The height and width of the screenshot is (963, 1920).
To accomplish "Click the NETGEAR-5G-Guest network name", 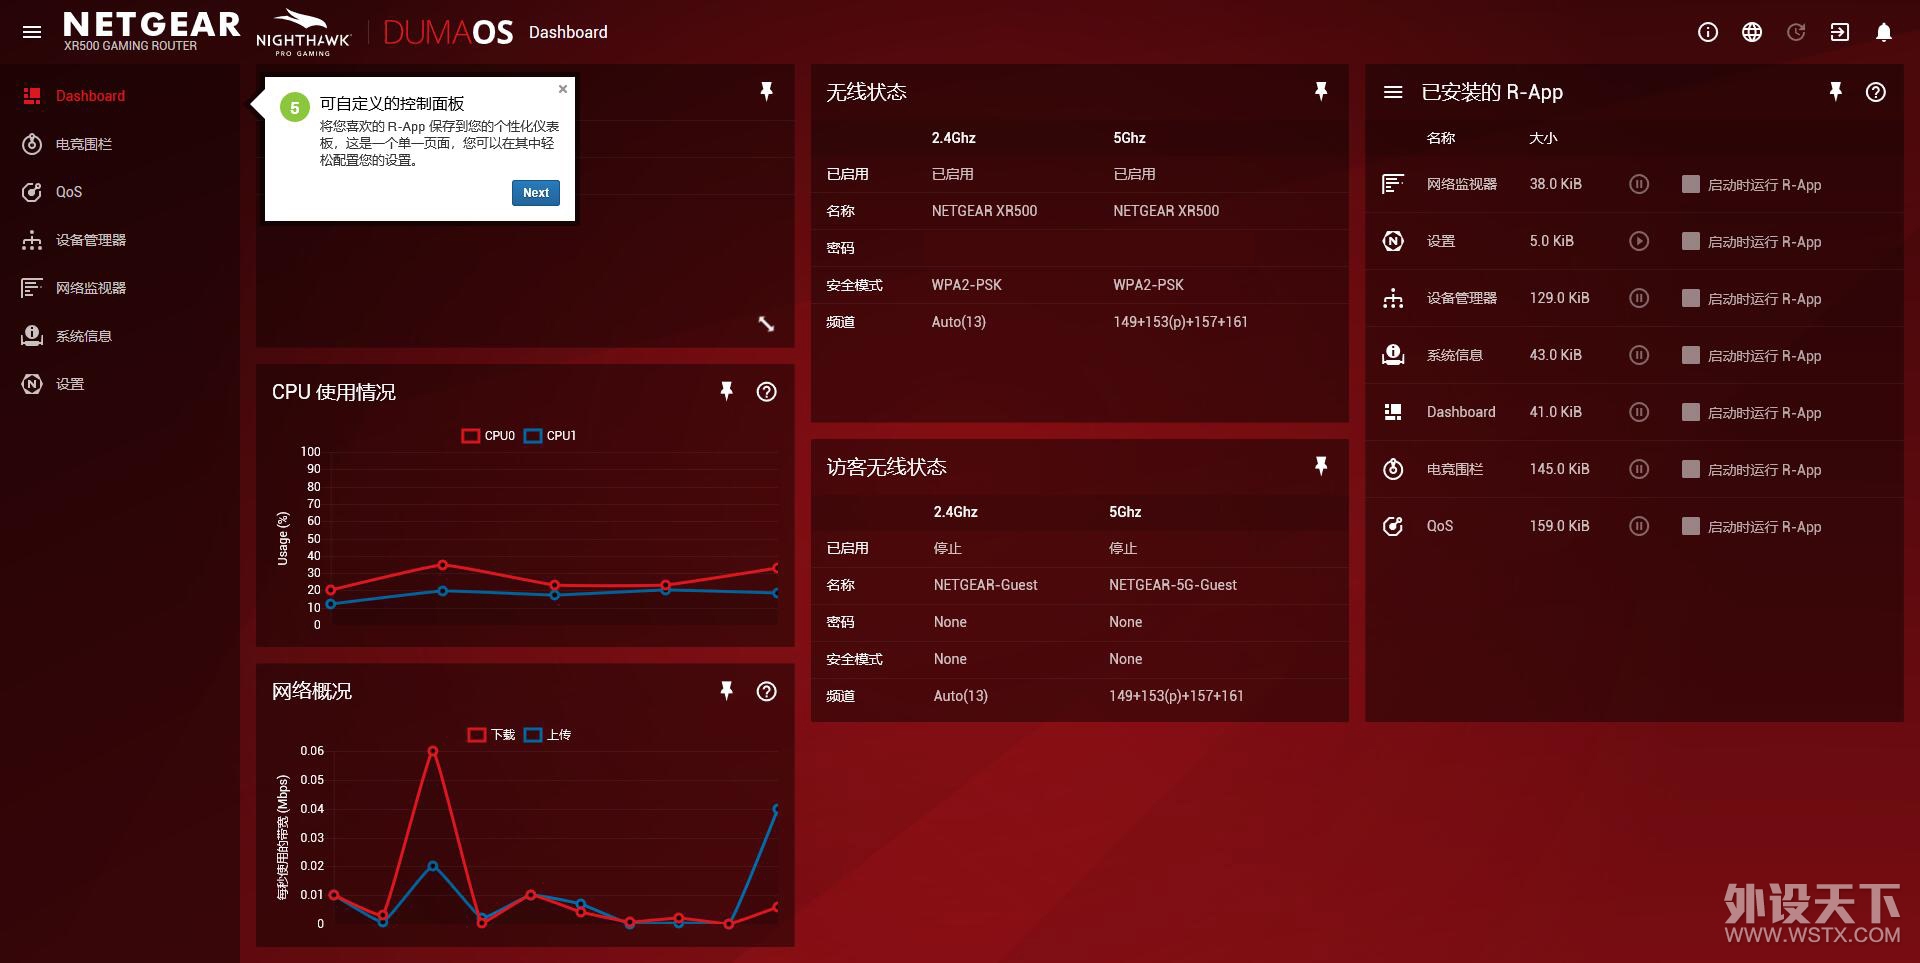I will point(1173,585).
